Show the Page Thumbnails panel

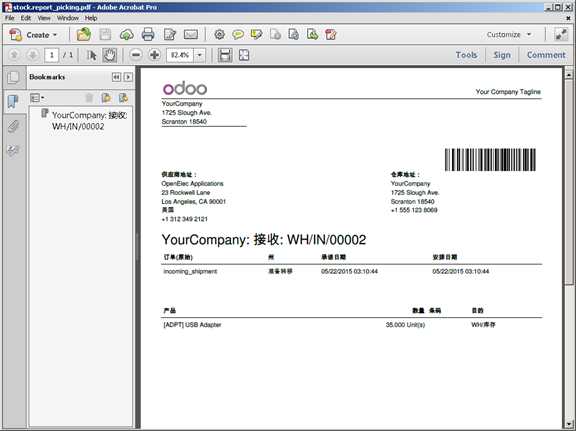point(13,77)
